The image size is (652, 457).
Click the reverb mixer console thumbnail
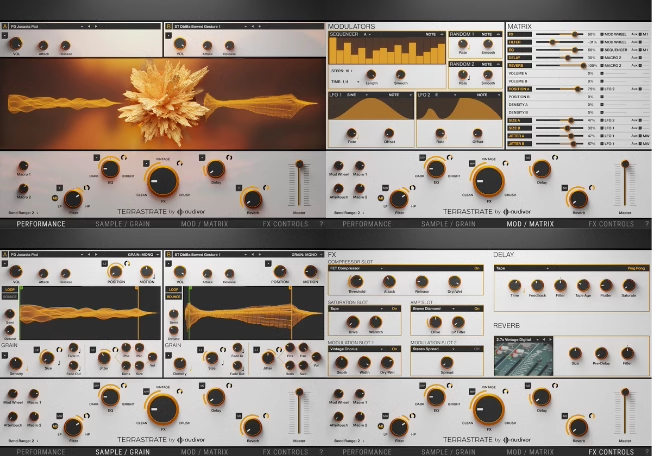click(524, 359)
